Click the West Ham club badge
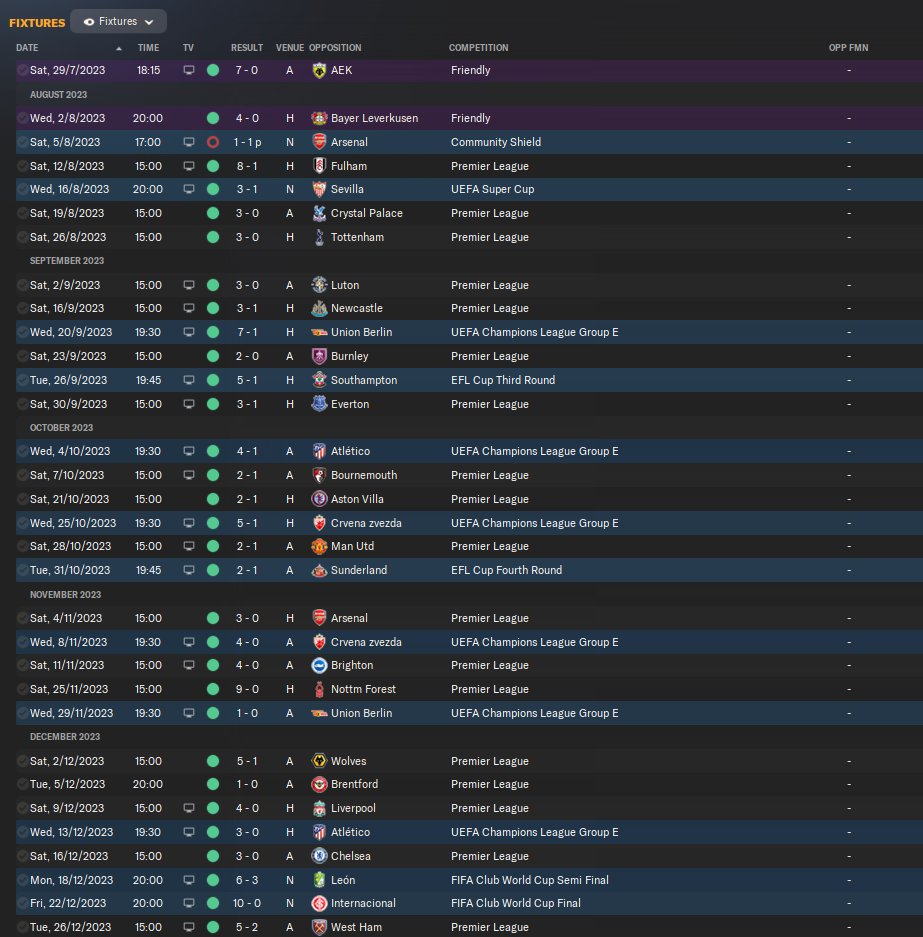Screen dimensions: 923x937 tap(320, 927)
